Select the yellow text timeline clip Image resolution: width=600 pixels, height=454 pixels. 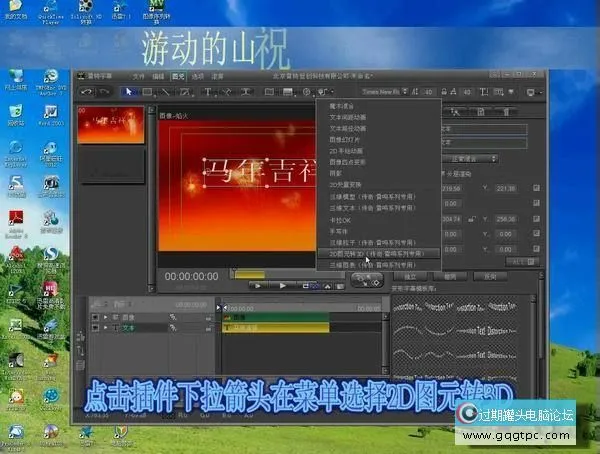tap(276, 328)
